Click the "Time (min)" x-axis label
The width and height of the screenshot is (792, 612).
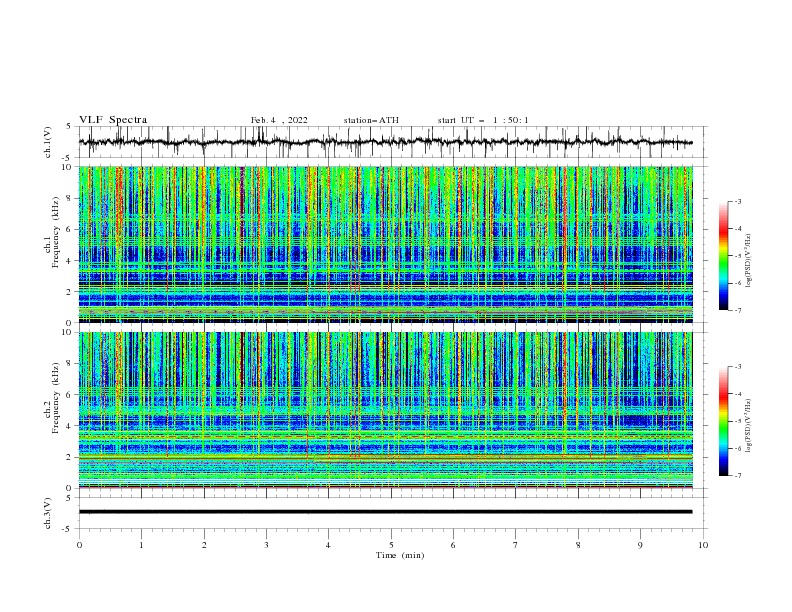click(x=400, y=555)
